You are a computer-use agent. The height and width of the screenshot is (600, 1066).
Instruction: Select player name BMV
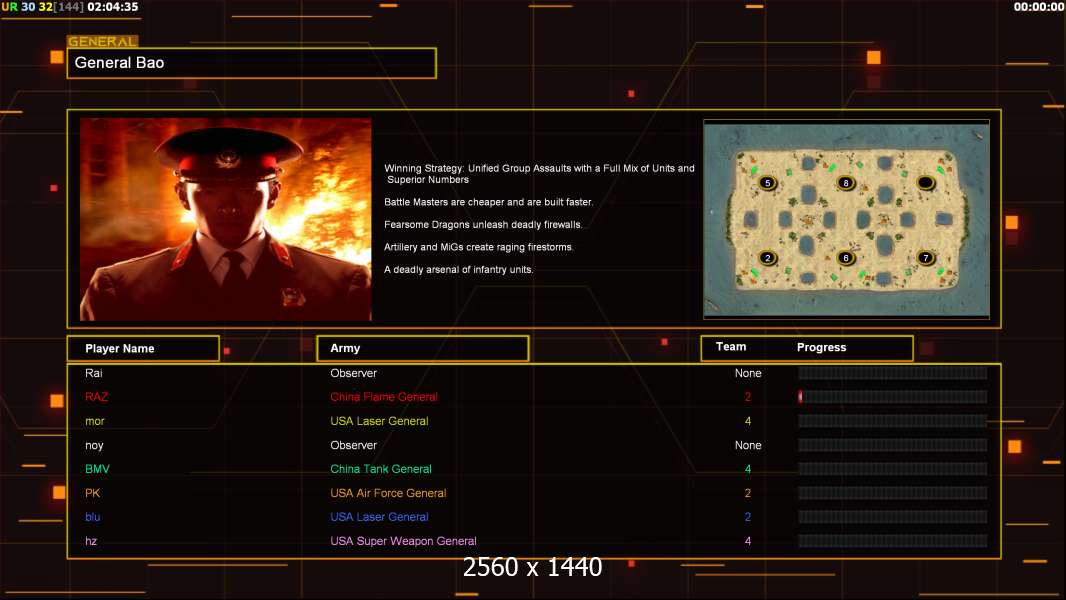coord(97,469)
